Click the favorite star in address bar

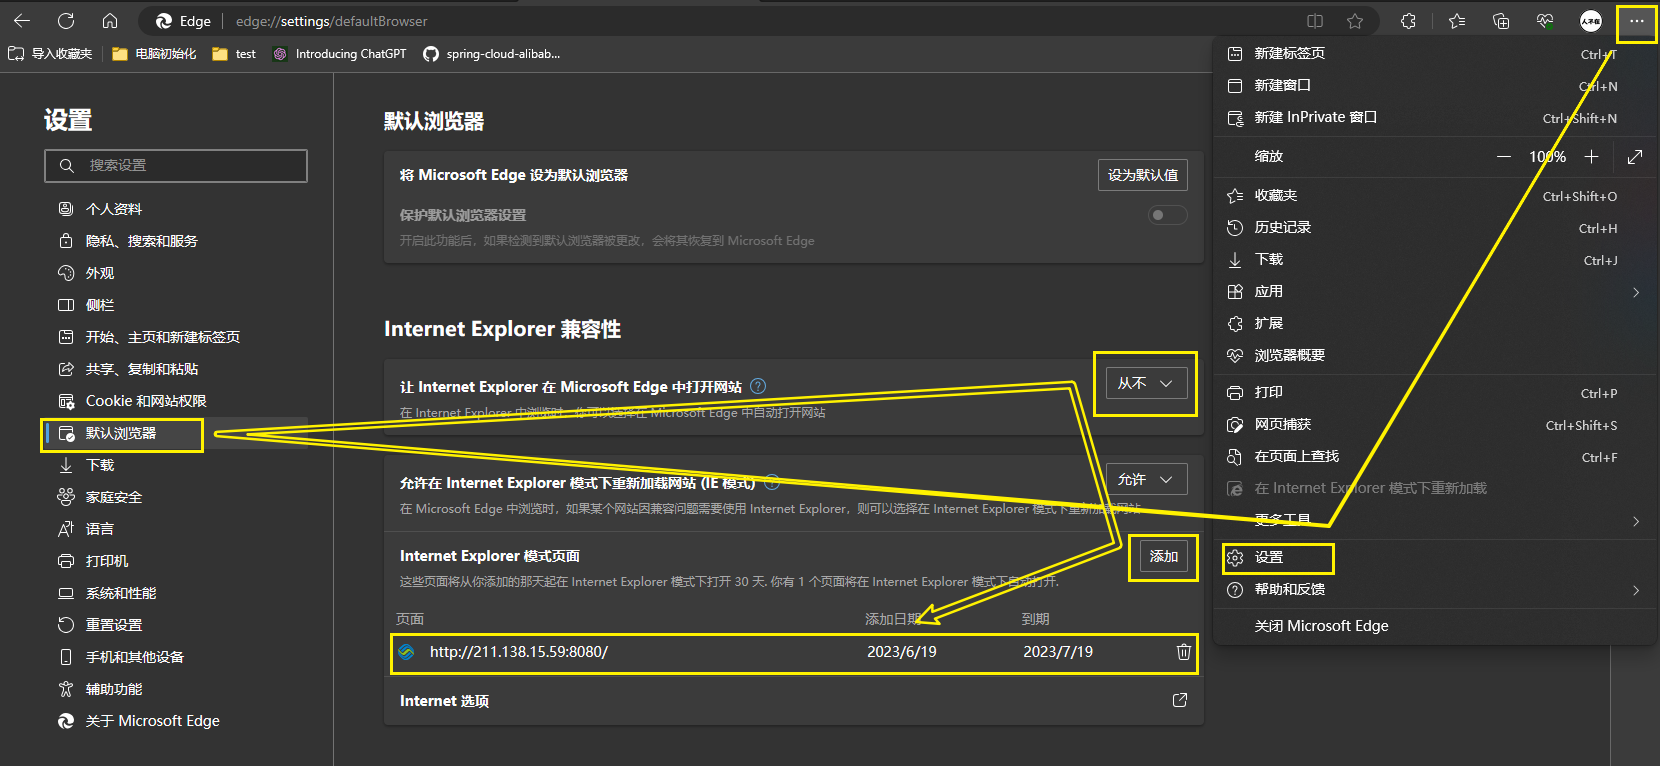pyautogui.click(x=1355, y=21)
